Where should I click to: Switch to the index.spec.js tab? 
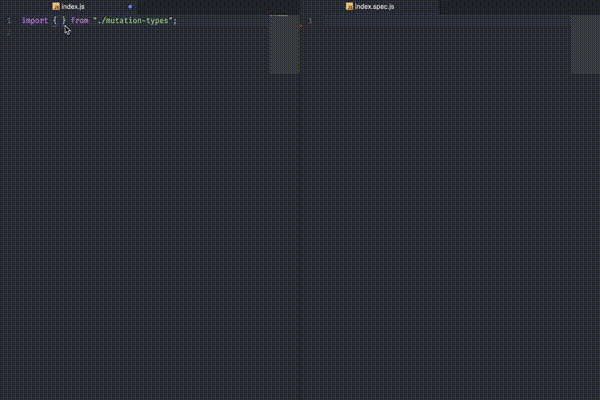pos(370,7)
